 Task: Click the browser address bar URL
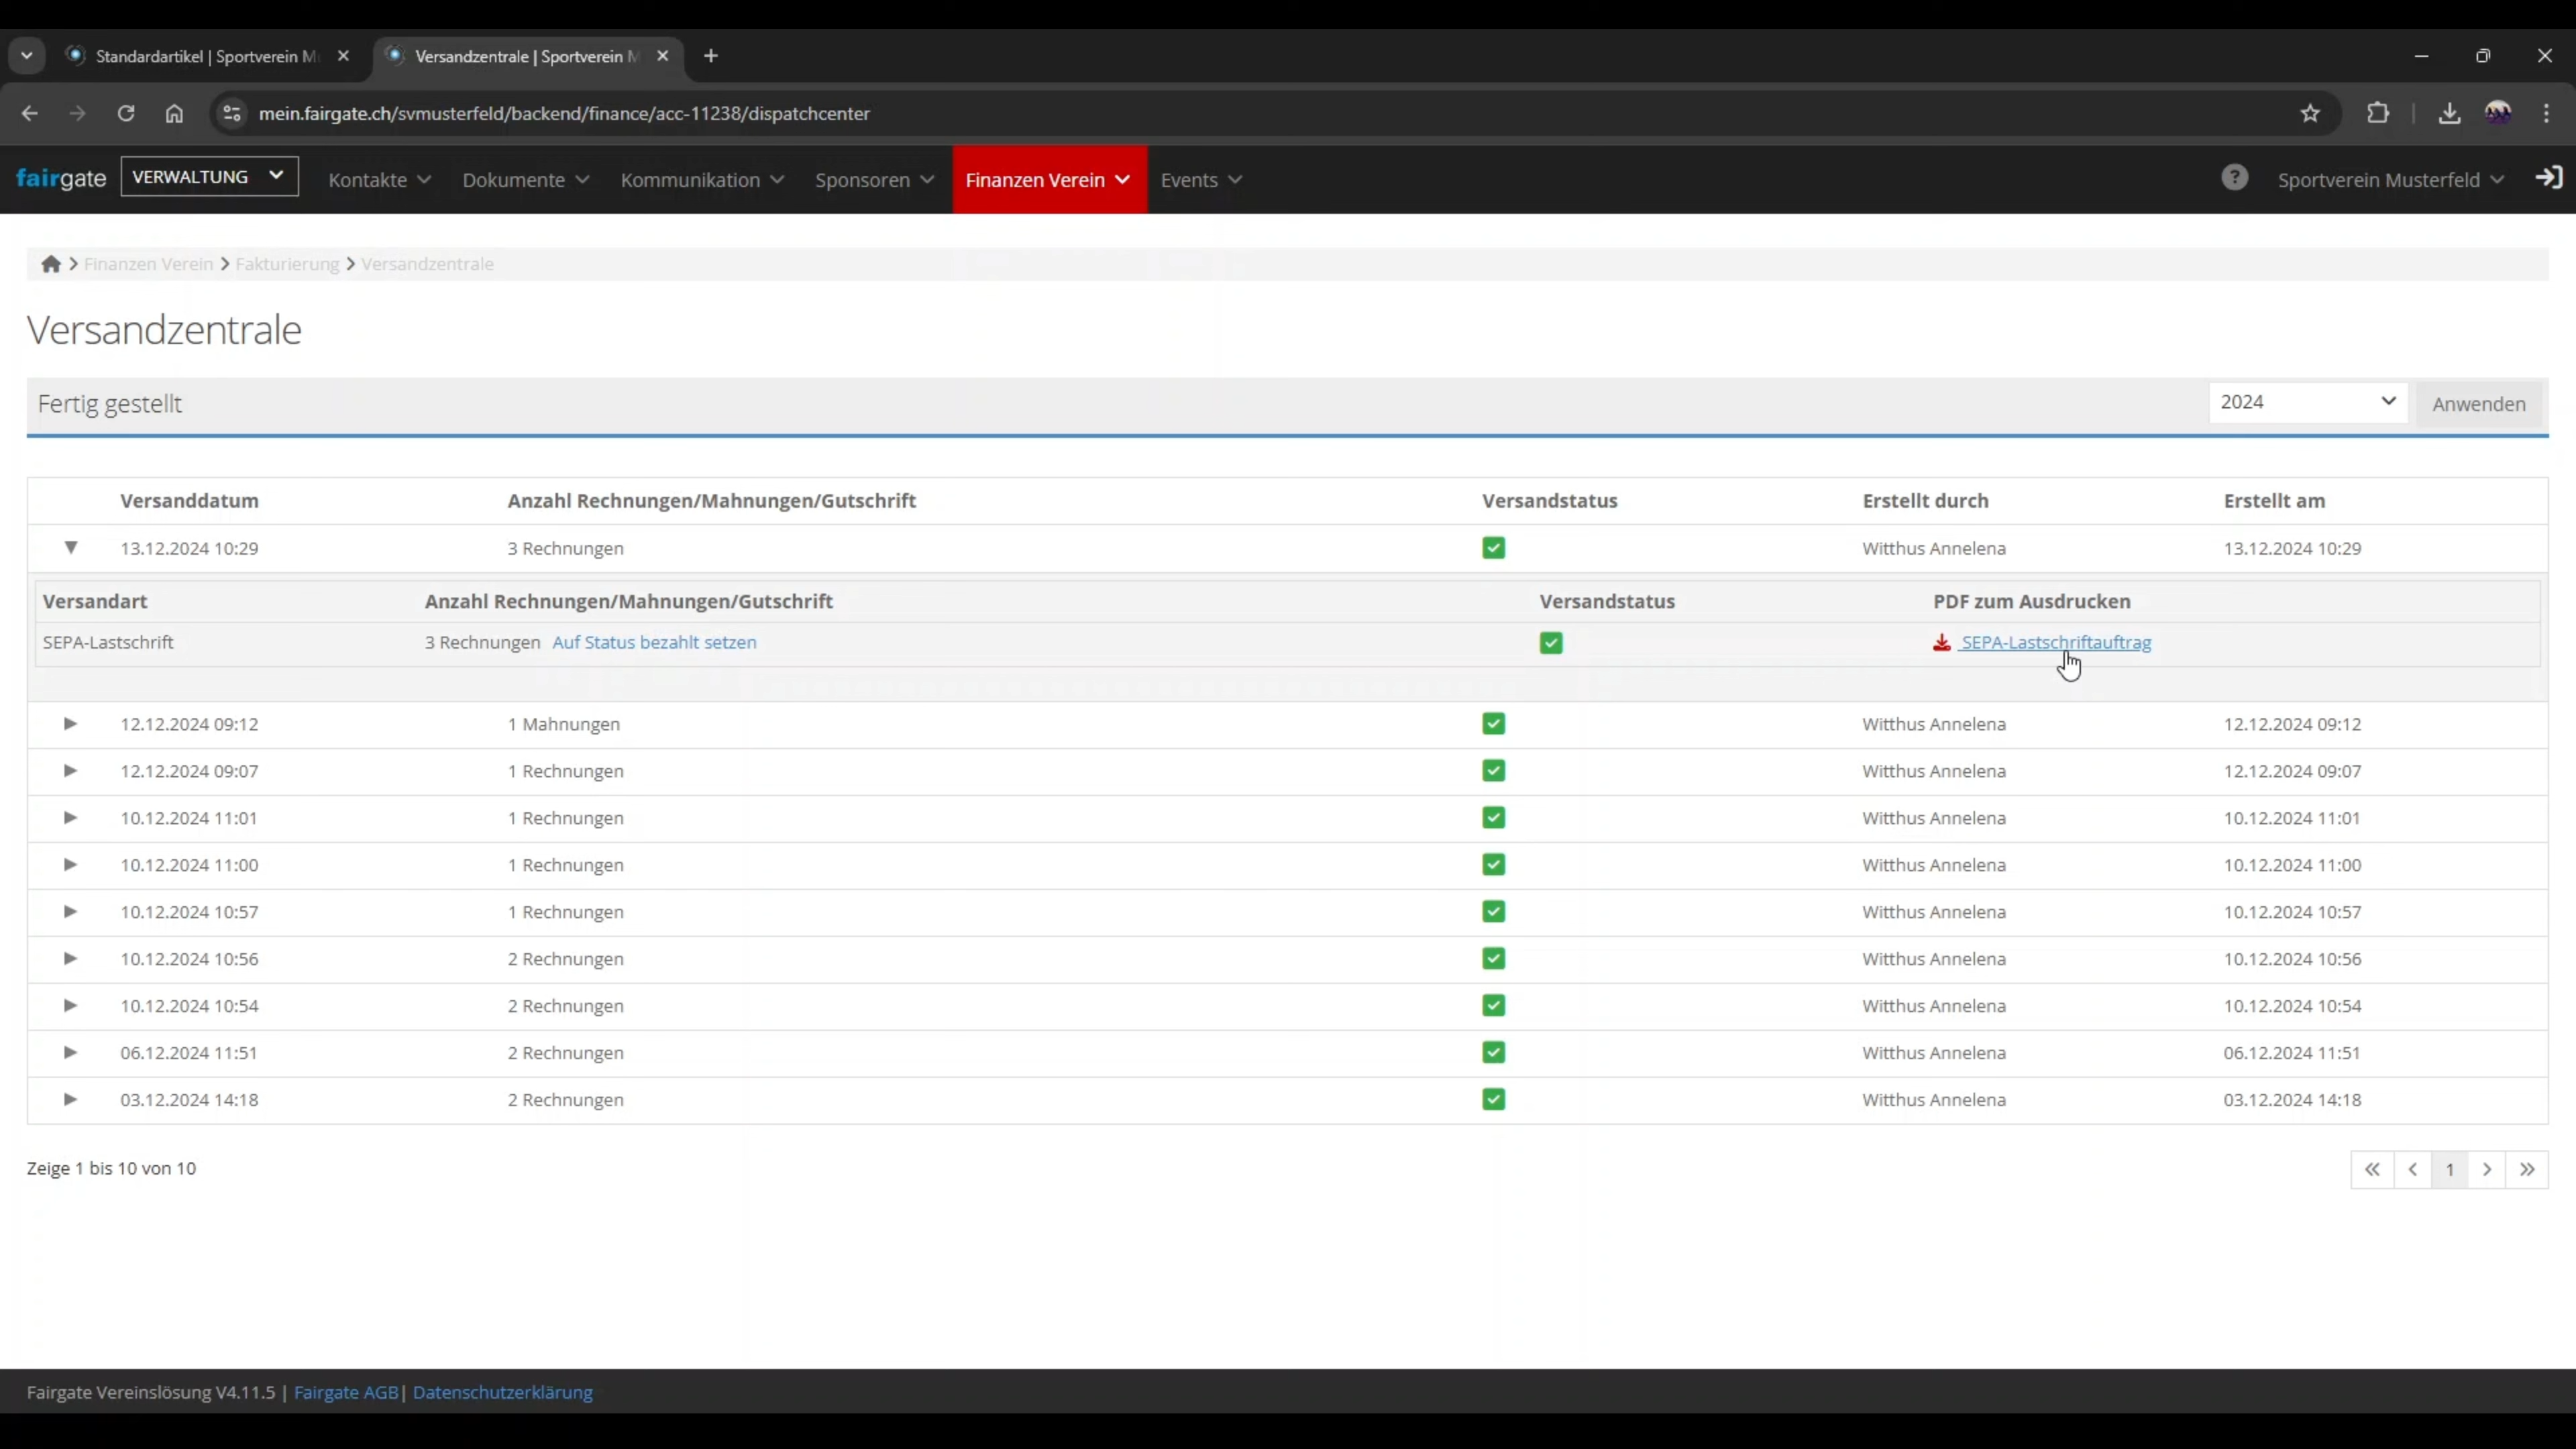[x=564, y=113]
